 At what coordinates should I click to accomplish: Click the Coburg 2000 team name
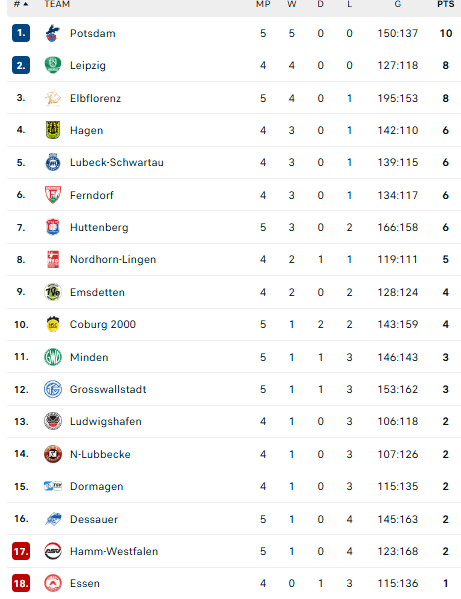pos(103,324)
